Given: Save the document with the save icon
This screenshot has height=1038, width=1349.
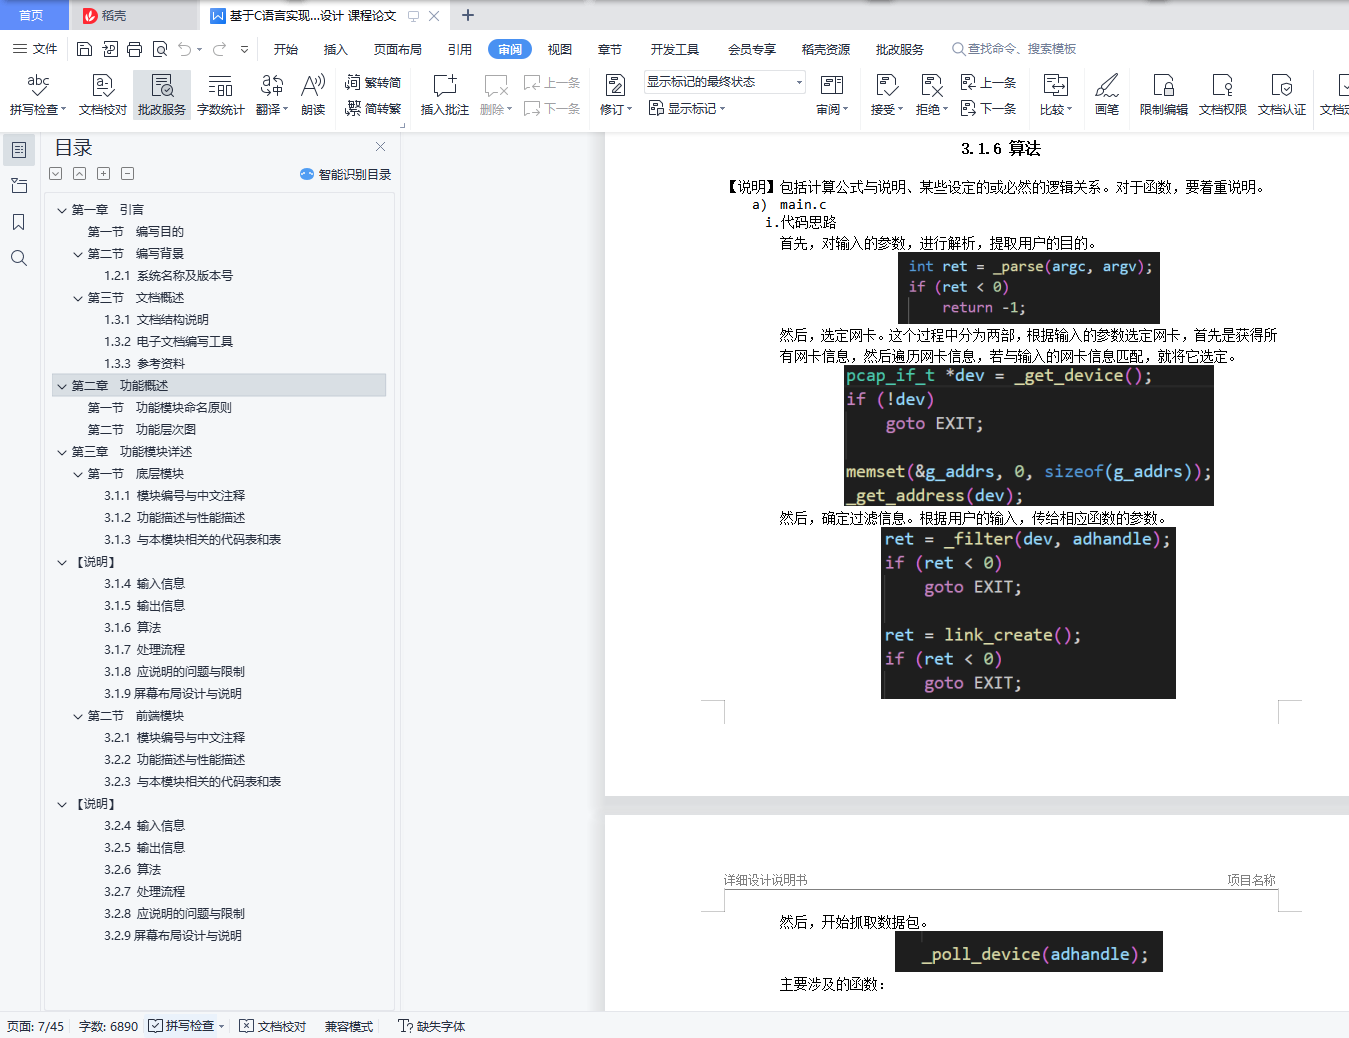Looking at the screenshot, I should pyautogui.click(x=84, y=49).
